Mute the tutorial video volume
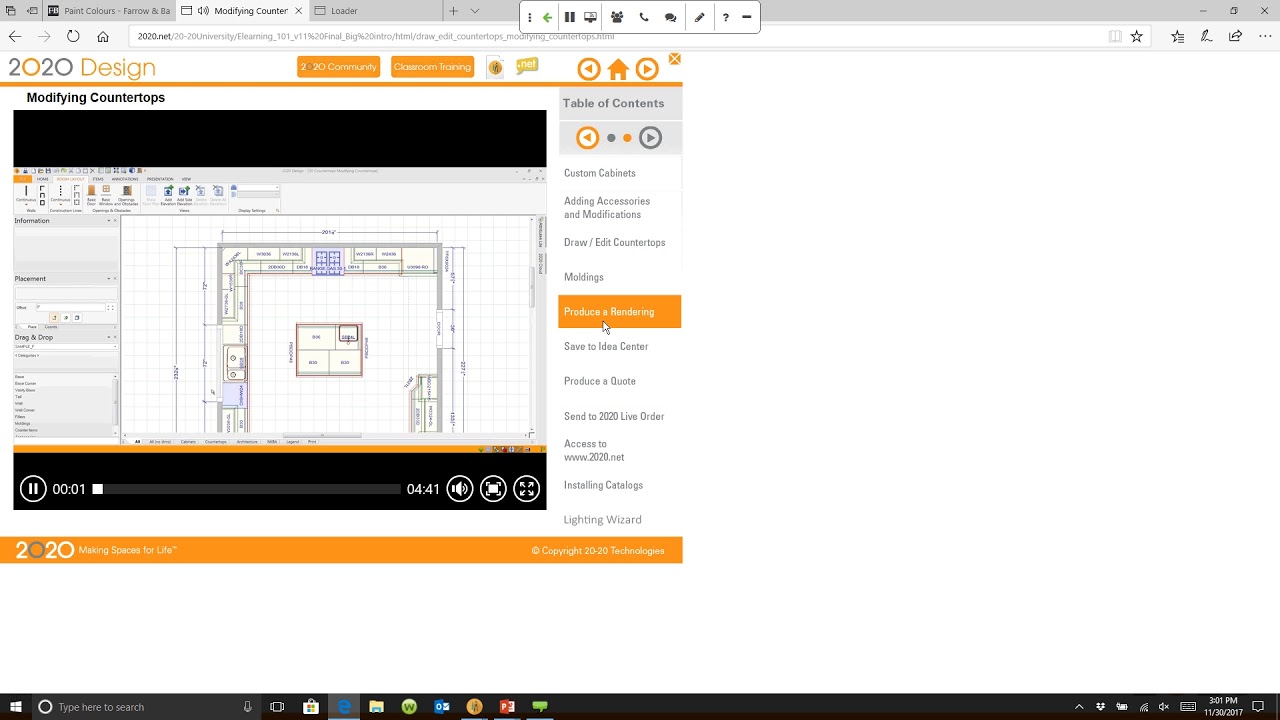 coord(460,489)
